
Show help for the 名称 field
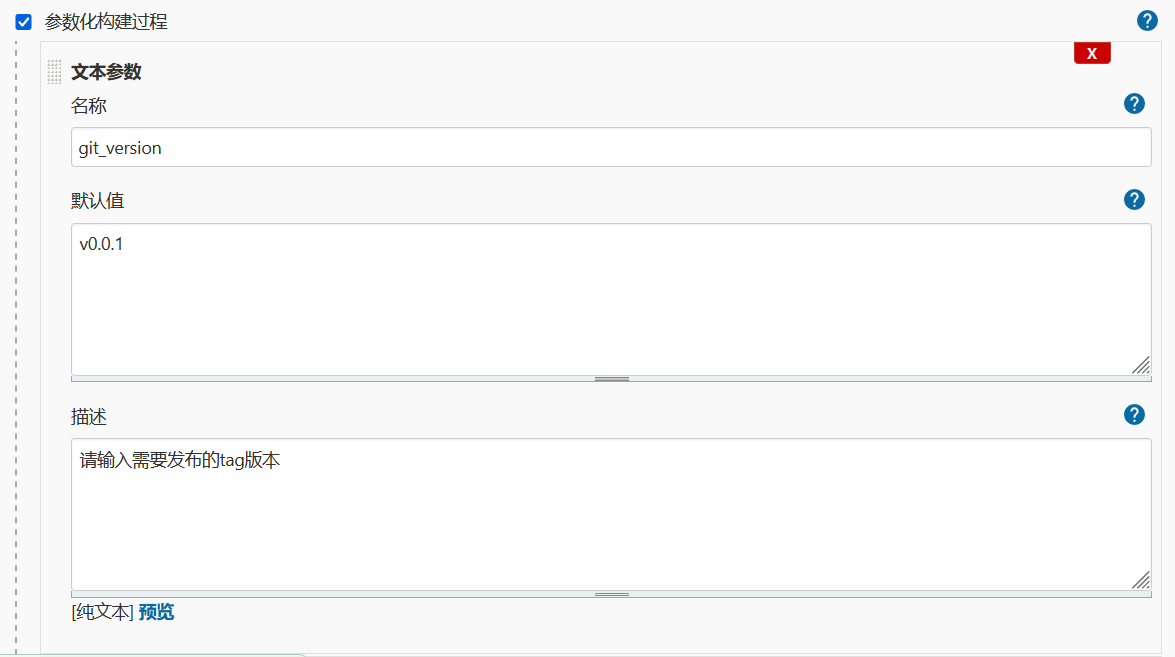(x=1134, y=103)
